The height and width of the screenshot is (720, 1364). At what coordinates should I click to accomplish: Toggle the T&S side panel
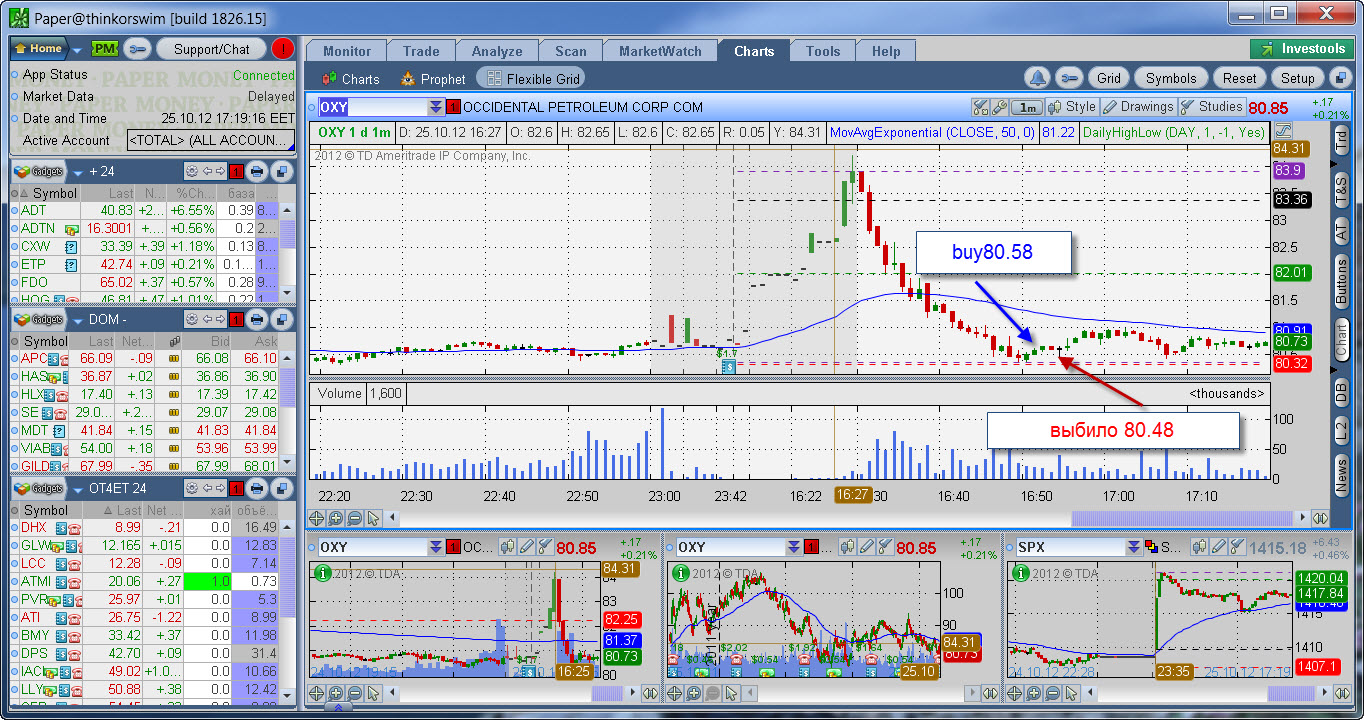coord(1342,190)
